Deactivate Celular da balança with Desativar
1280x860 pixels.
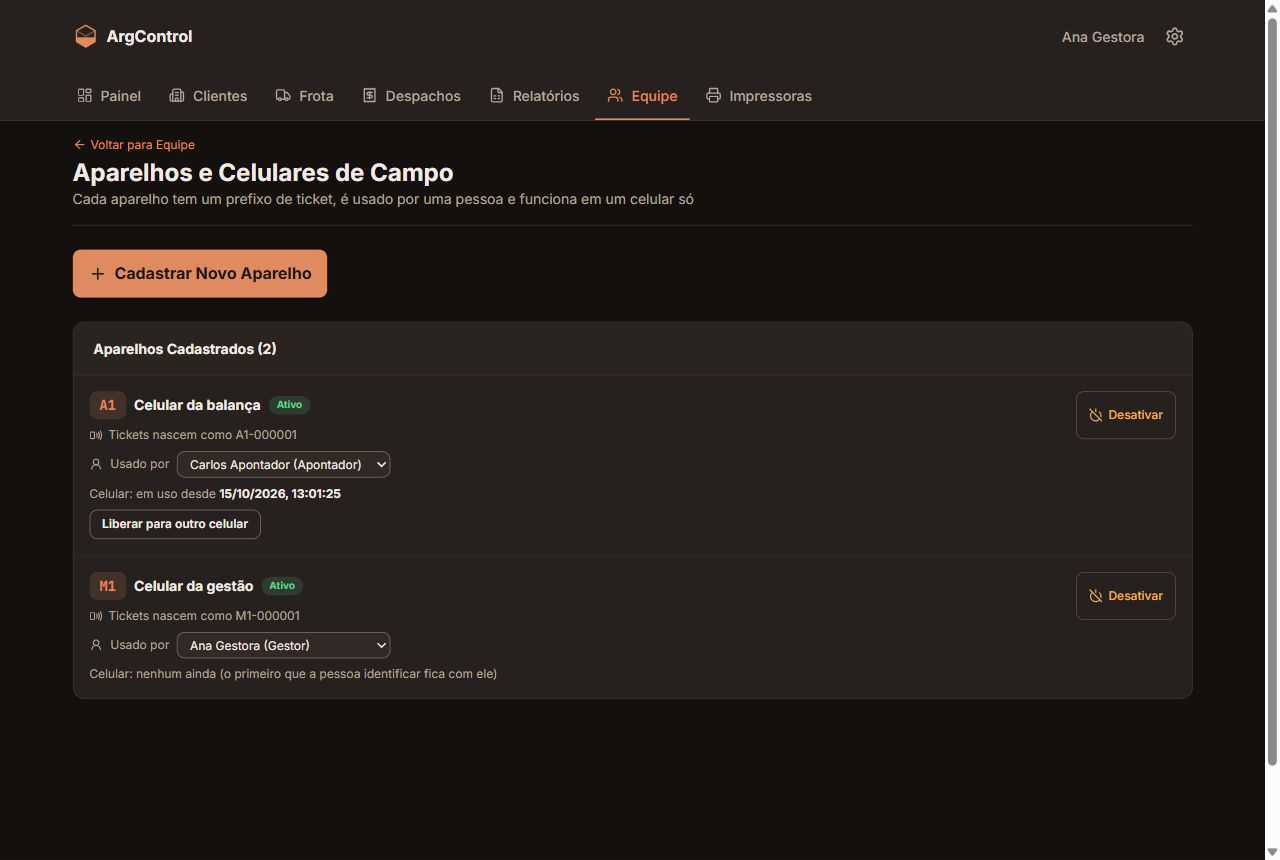pyautogui.click(x=1126, y=415)
